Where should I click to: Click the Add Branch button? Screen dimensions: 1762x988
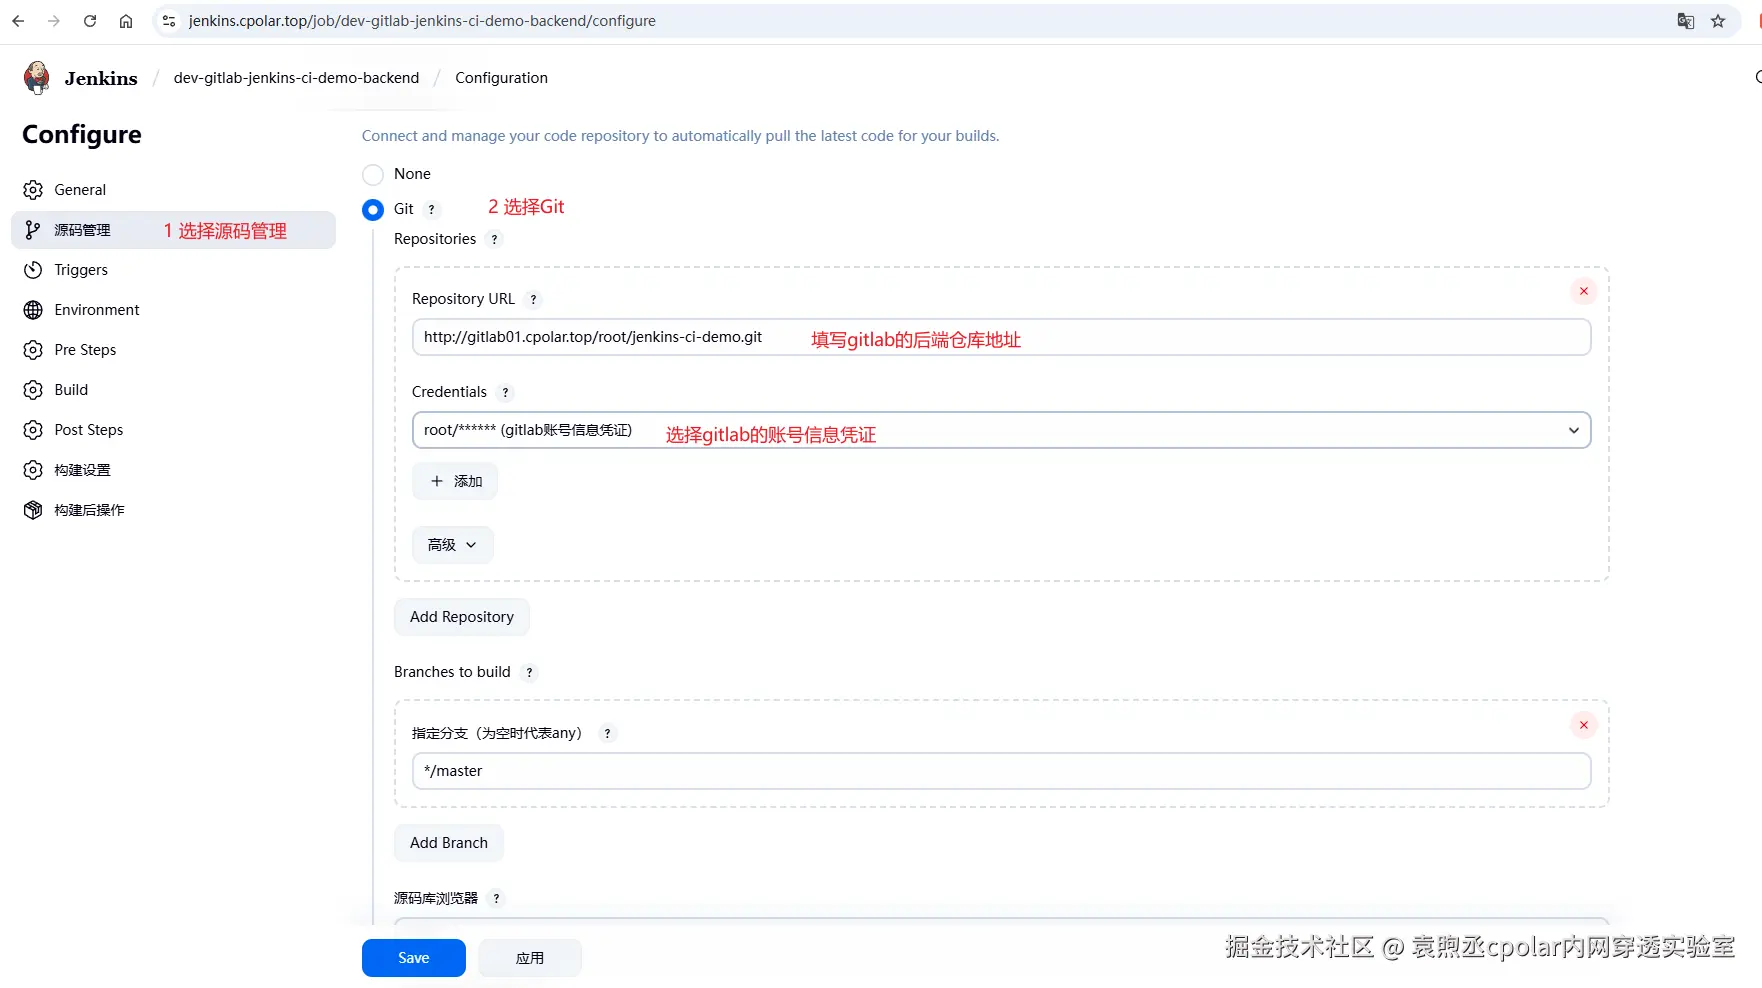tap(449, 843)
